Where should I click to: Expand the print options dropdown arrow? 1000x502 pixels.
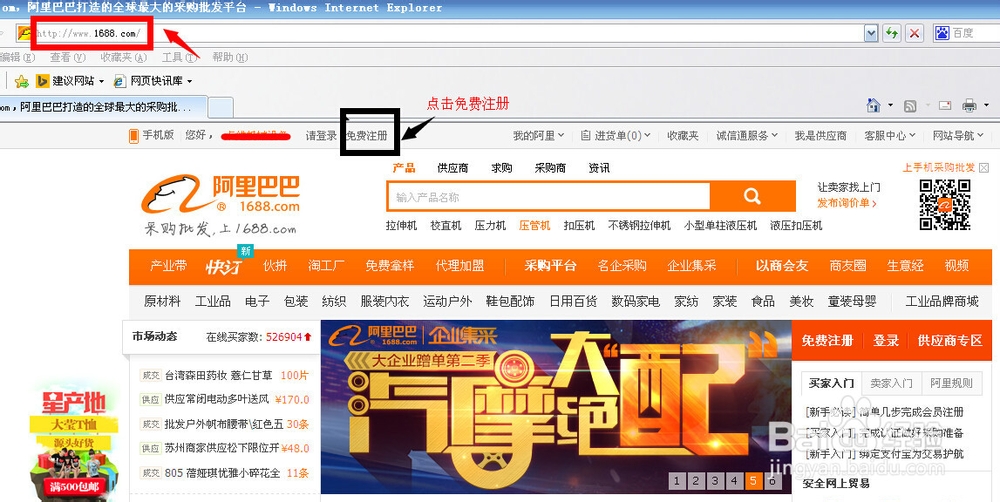pos(986,105)
